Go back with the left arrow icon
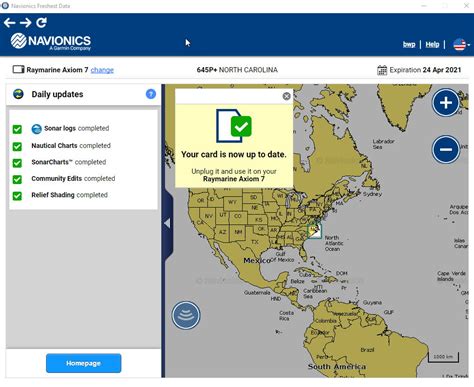The image size is (474, 387). pyautogui.click(x=9, y=23)
